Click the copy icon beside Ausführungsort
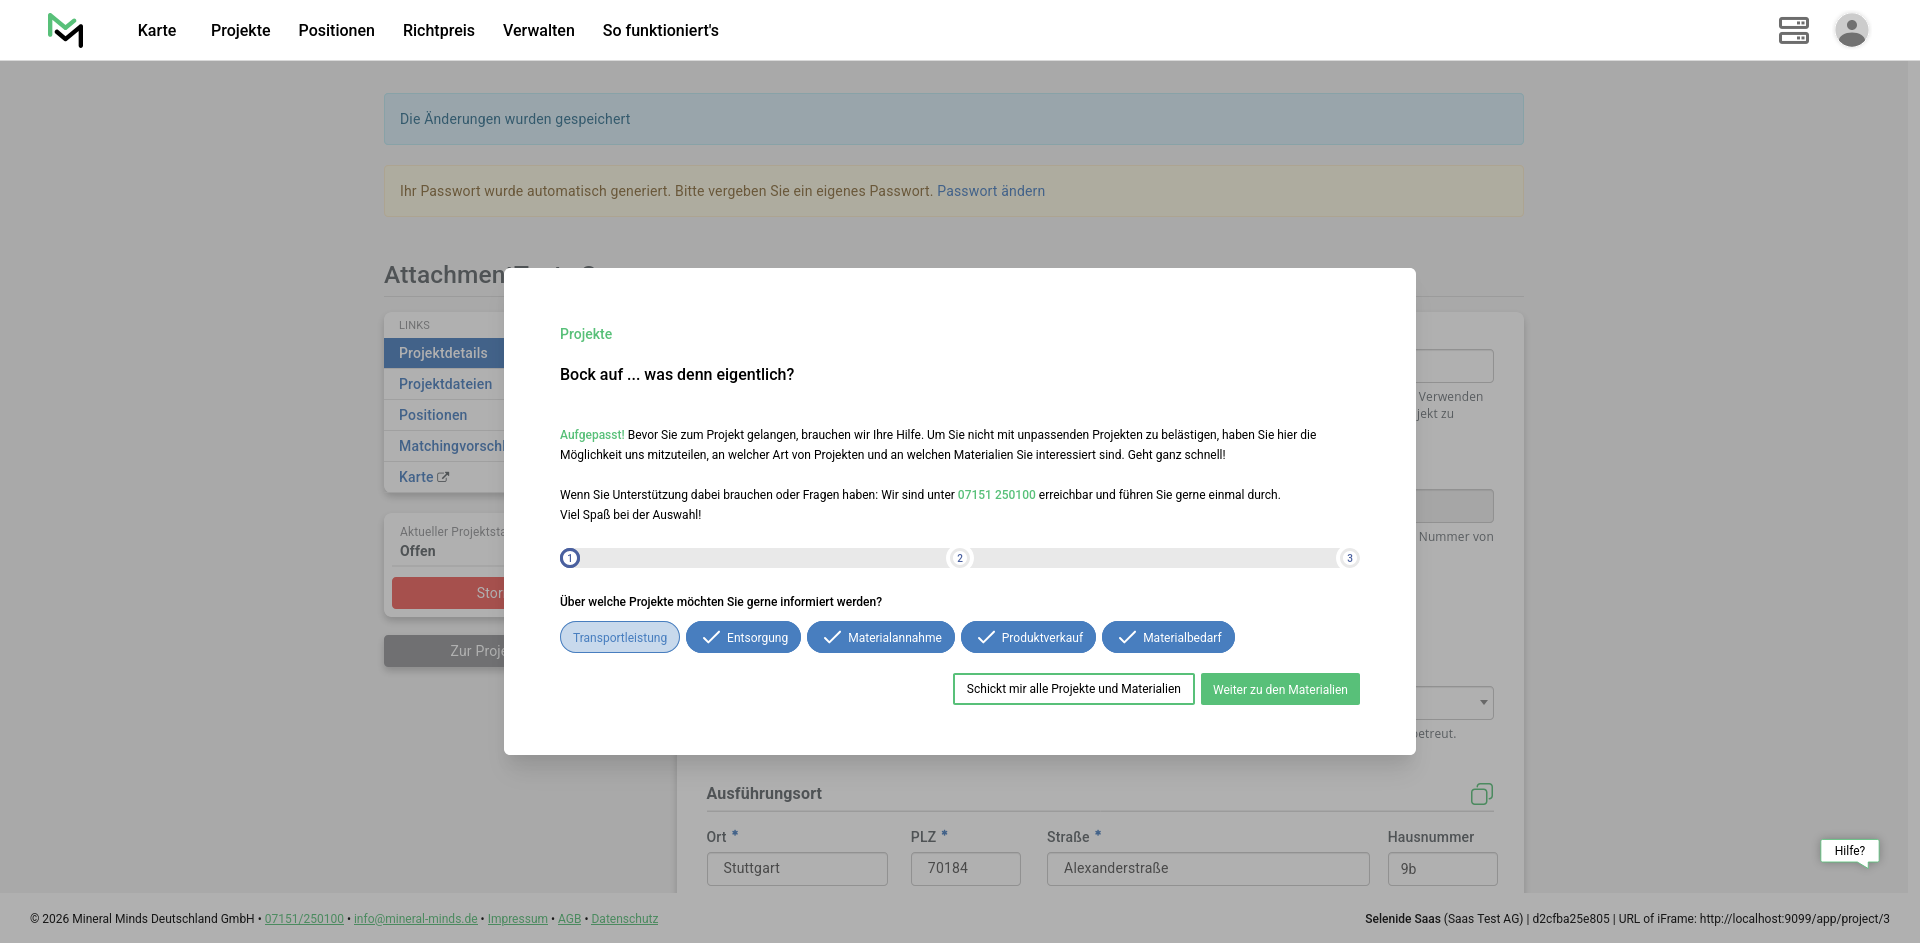 [1481, 794]
